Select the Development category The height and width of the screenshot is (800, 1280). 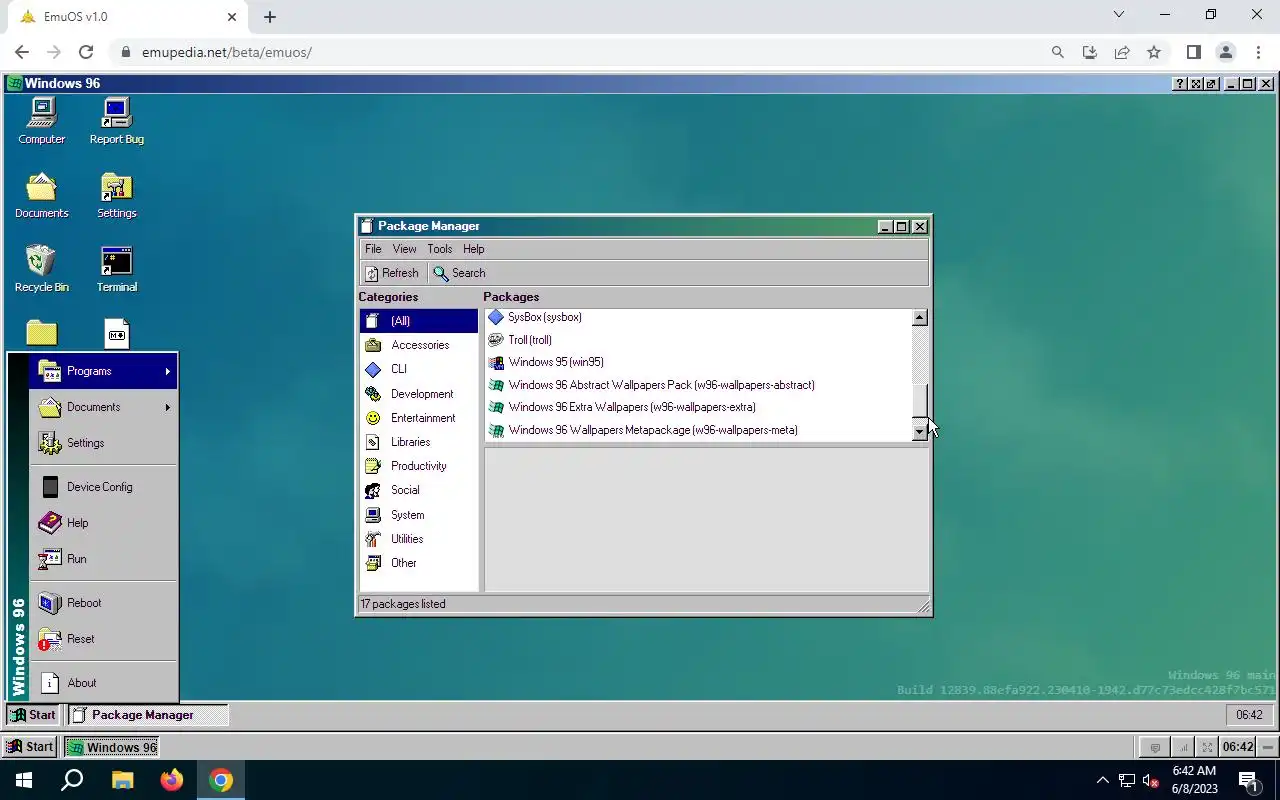tap(419, 394)
